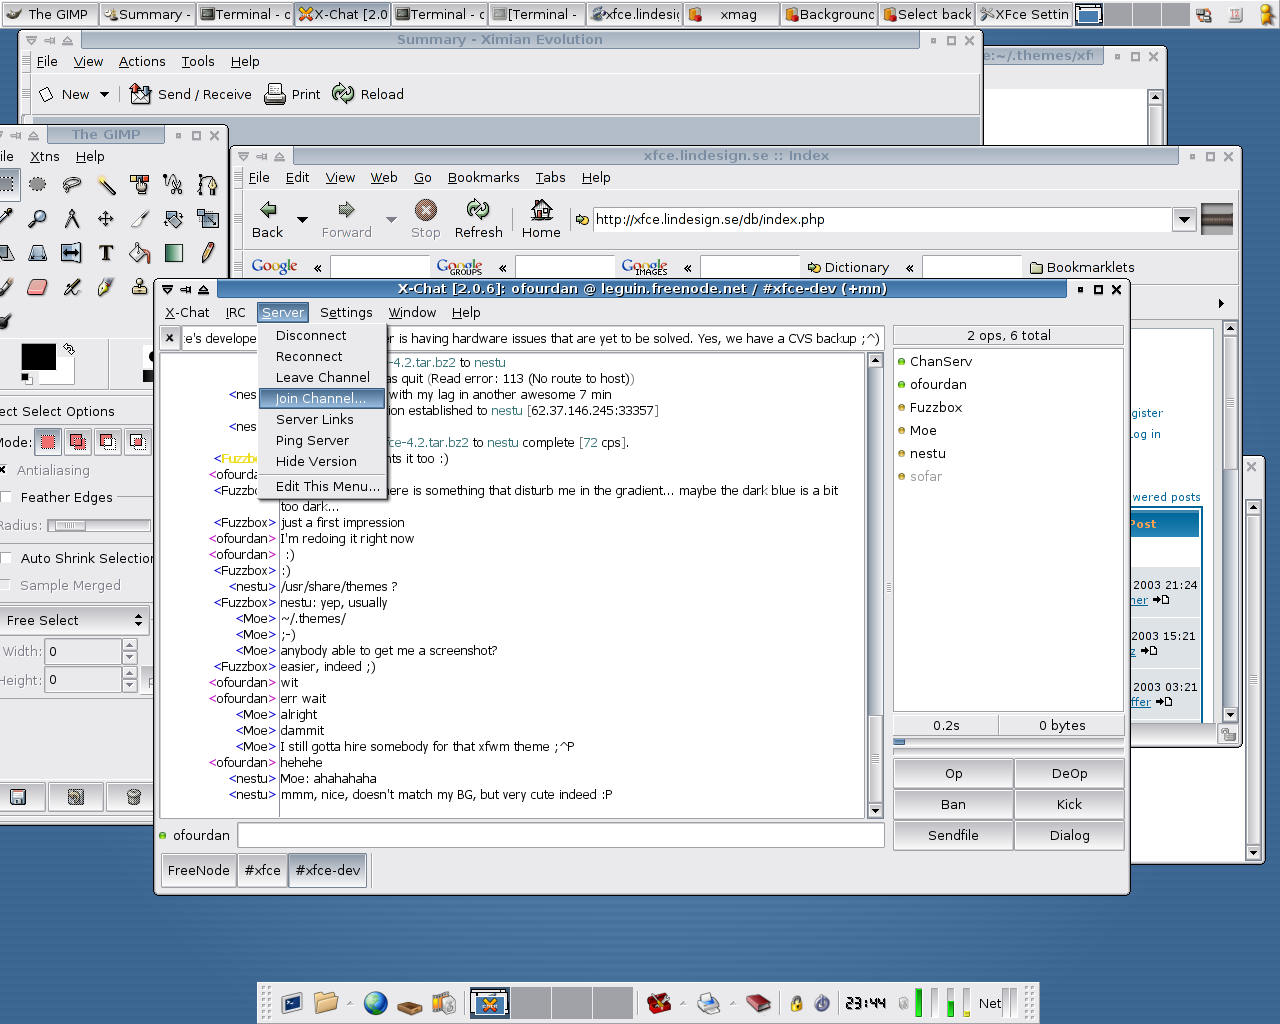Enable Feather Edges checkbox
This screenshot has height=1024, width=1280.
(7, 497)
